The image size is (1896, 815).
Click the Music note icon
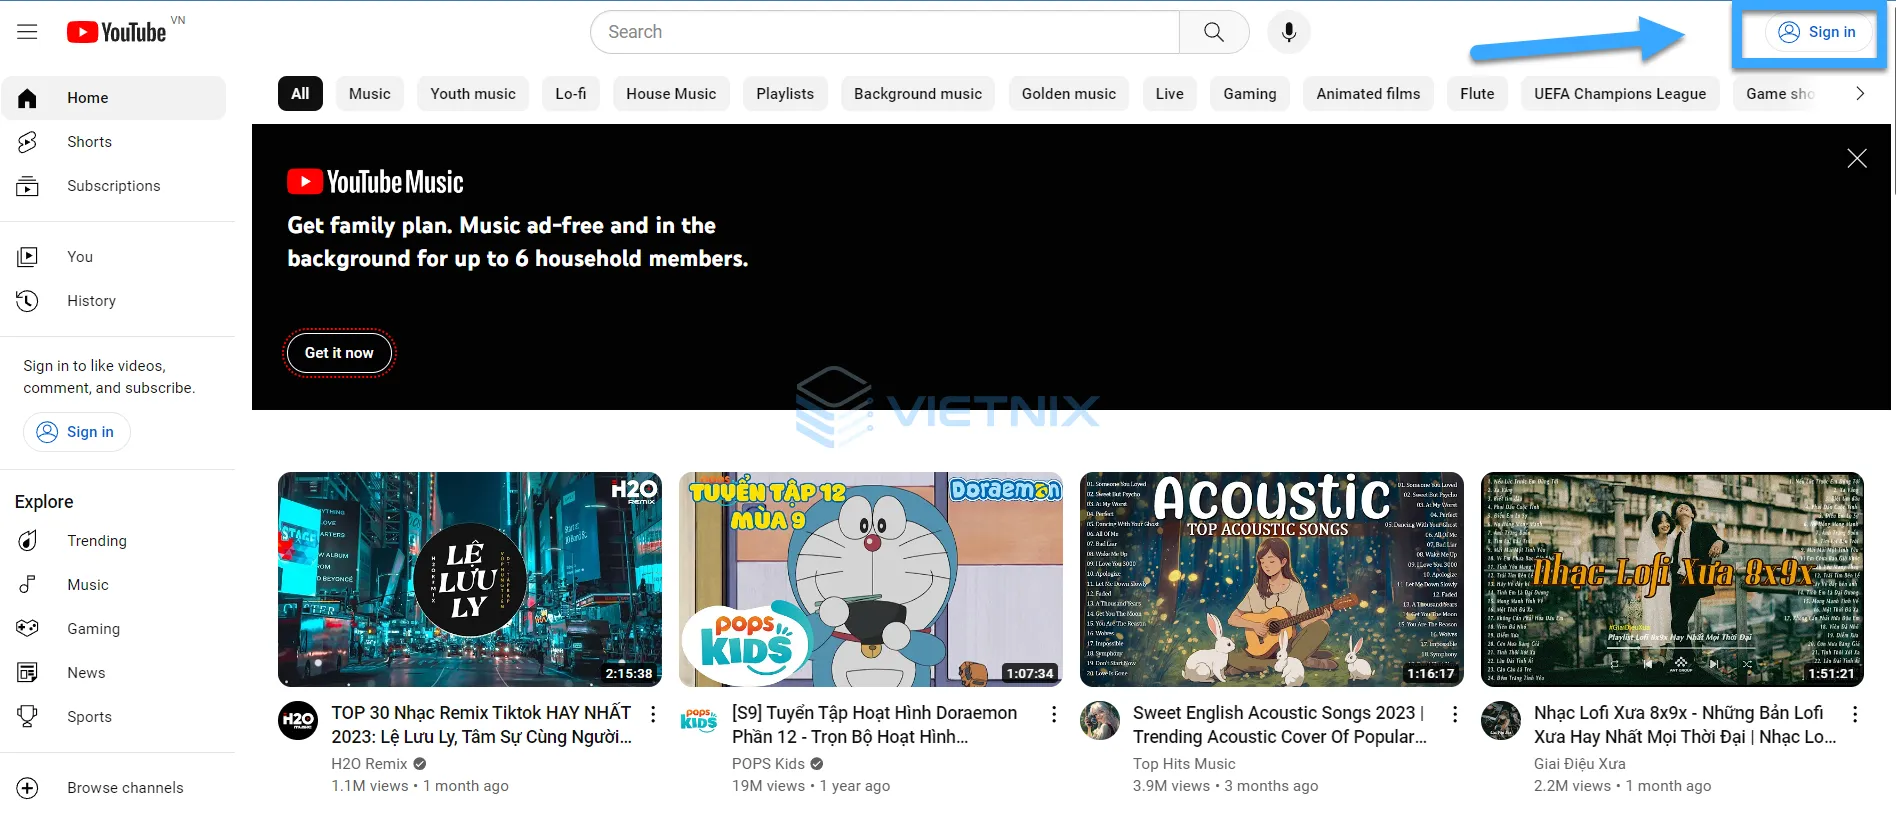[x=27, y=585]
